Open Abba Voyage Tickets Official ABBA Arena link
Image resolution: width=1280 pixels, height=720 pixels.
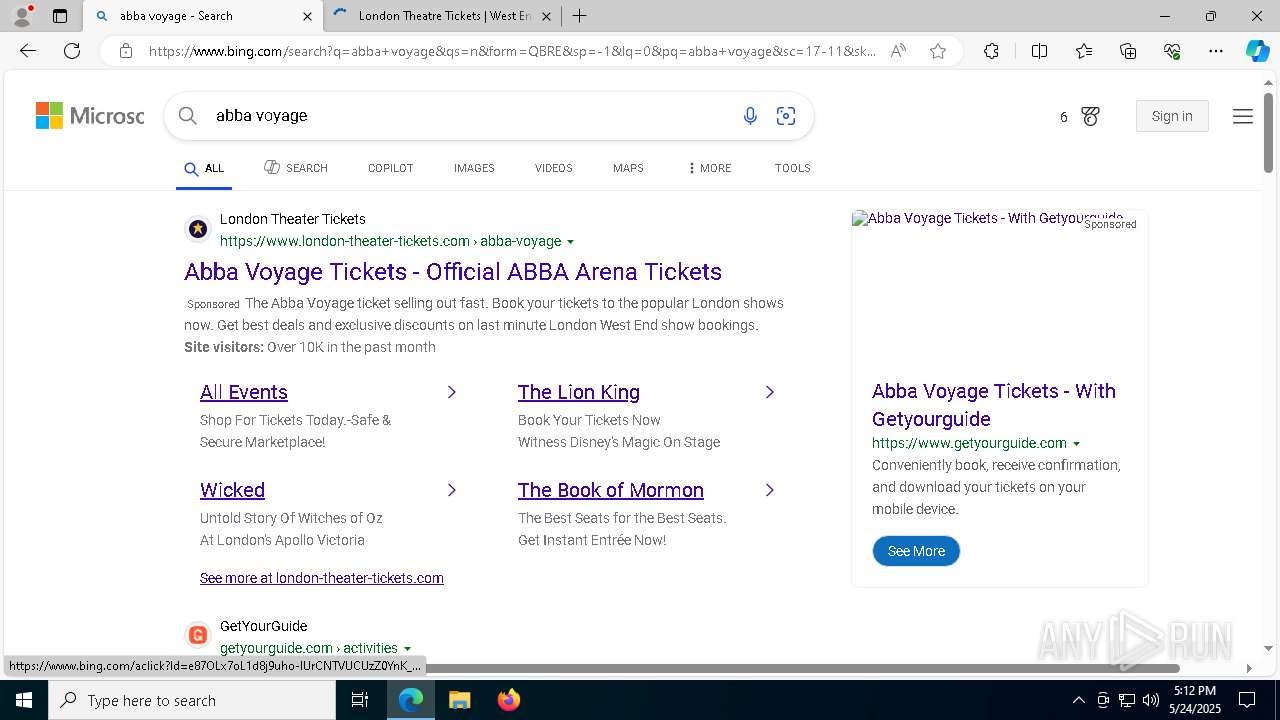click(x=453, y=272)
